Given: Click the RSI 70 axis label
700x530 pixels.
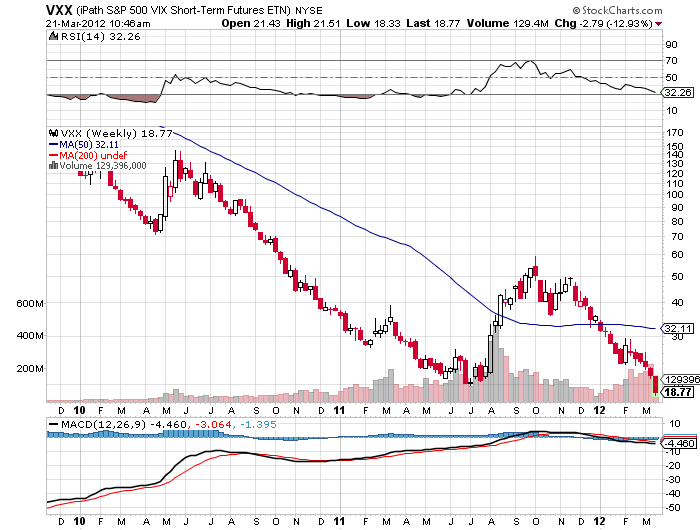Looking at the screenshot, I should click(x=671, y=60).
